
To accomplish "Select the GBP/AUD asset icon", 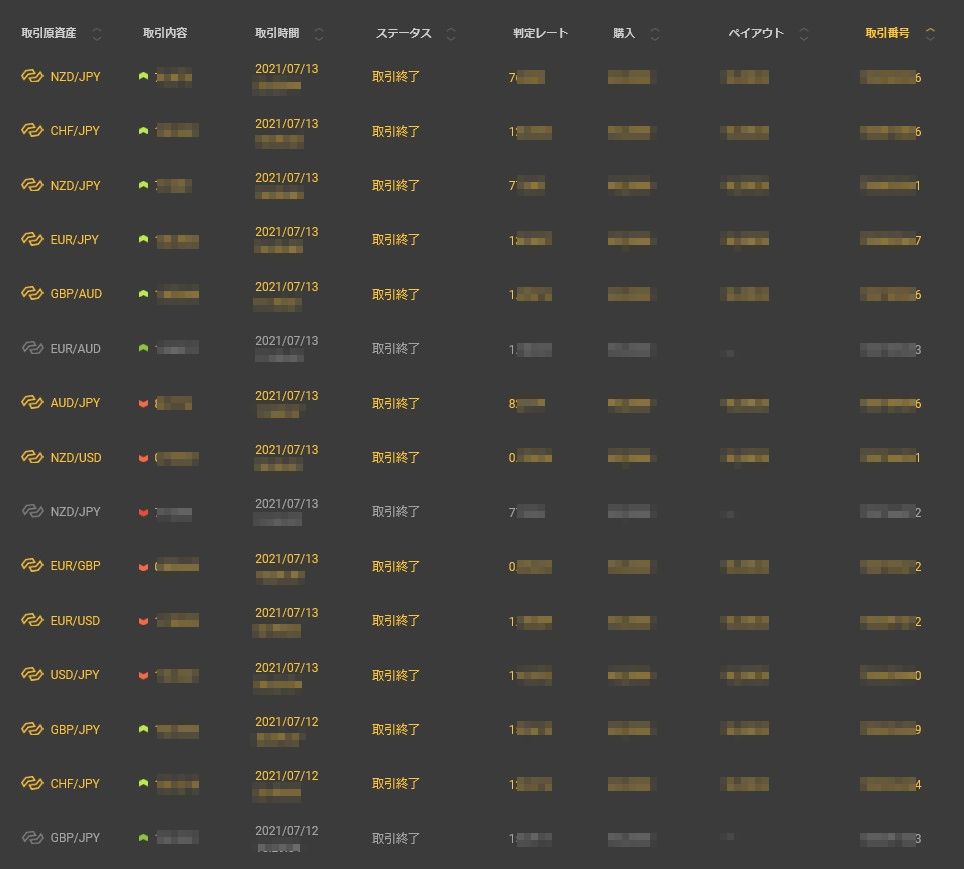I will (32, 294).
